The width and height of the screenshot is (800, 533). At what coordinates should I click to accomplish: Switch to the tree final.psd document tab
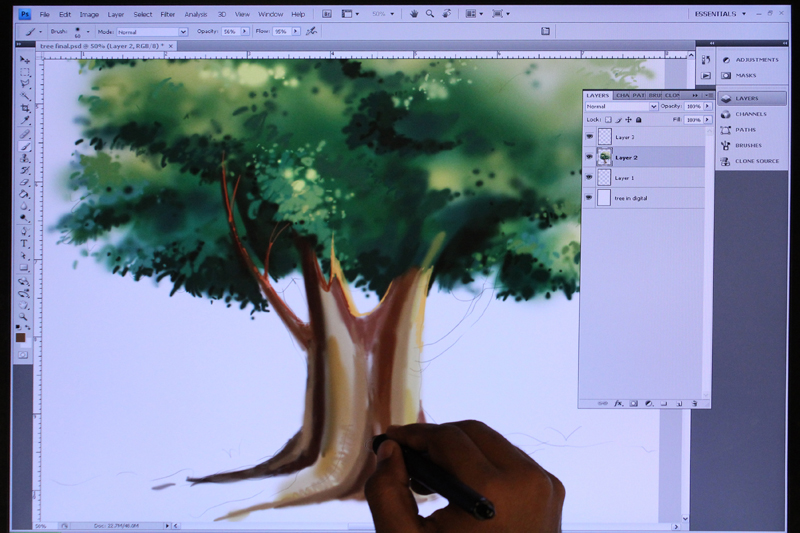coord(106,46)
